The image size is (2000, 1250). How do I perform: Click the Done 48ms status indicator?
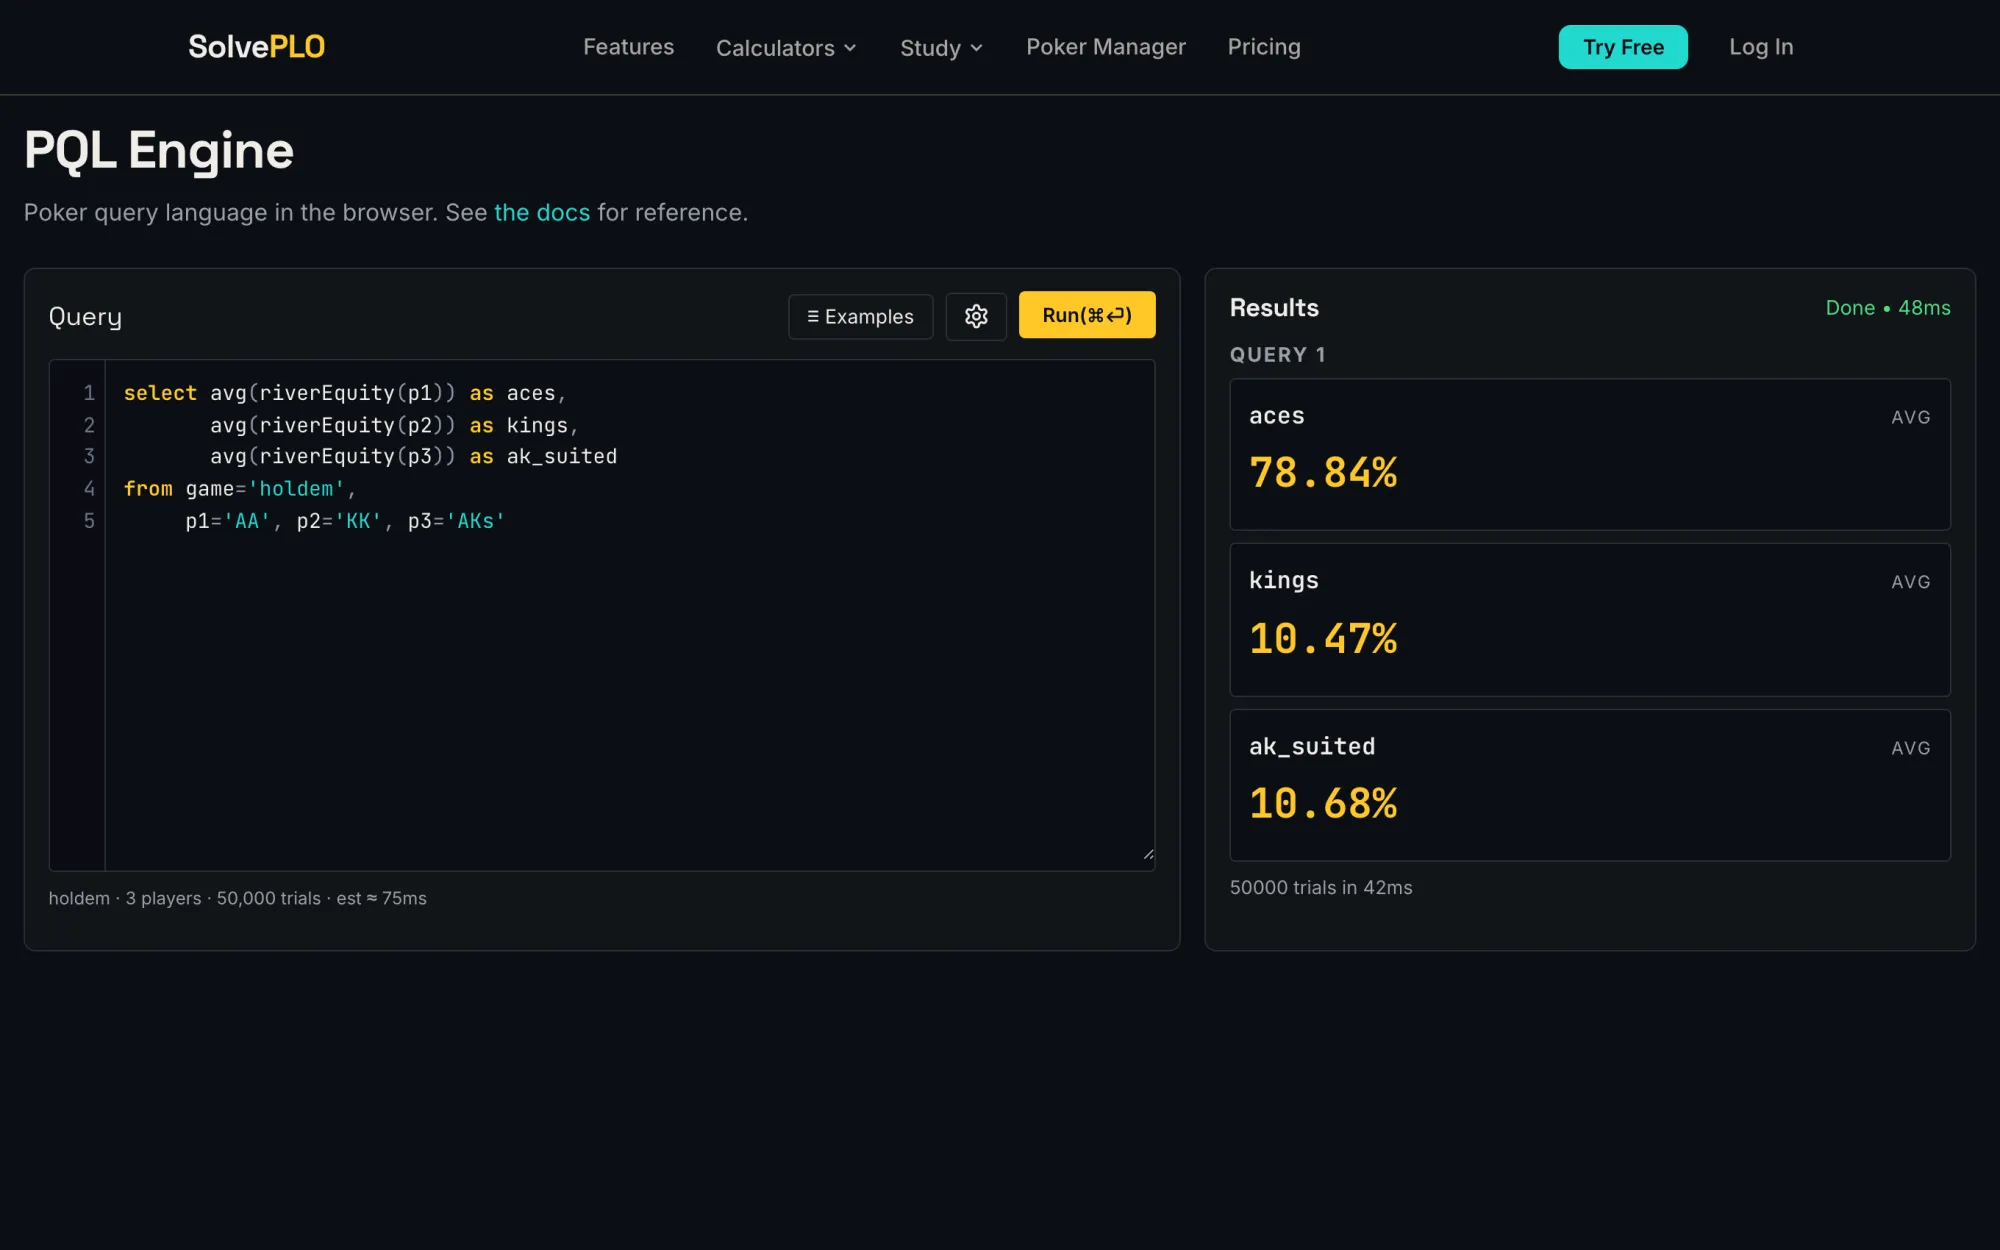tap(1887, 308)
